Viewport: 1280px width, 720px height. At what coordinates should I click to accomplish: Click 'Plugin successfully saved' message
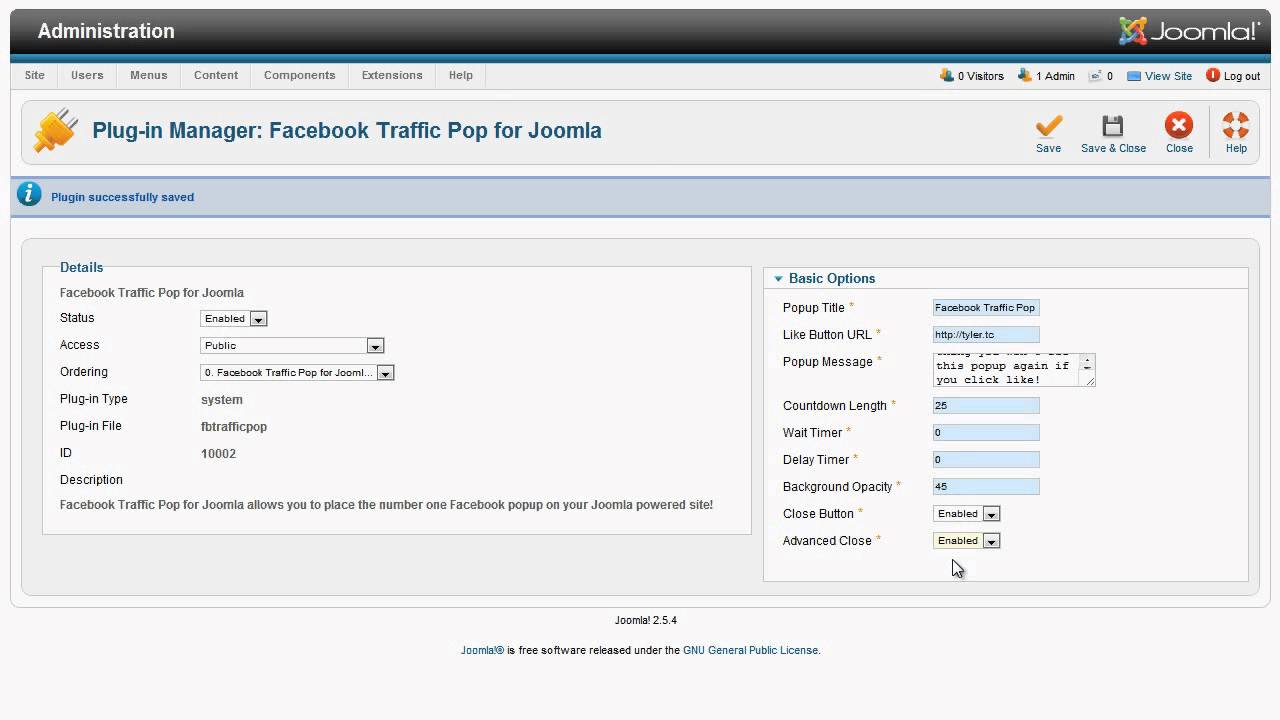coord(122,197)
